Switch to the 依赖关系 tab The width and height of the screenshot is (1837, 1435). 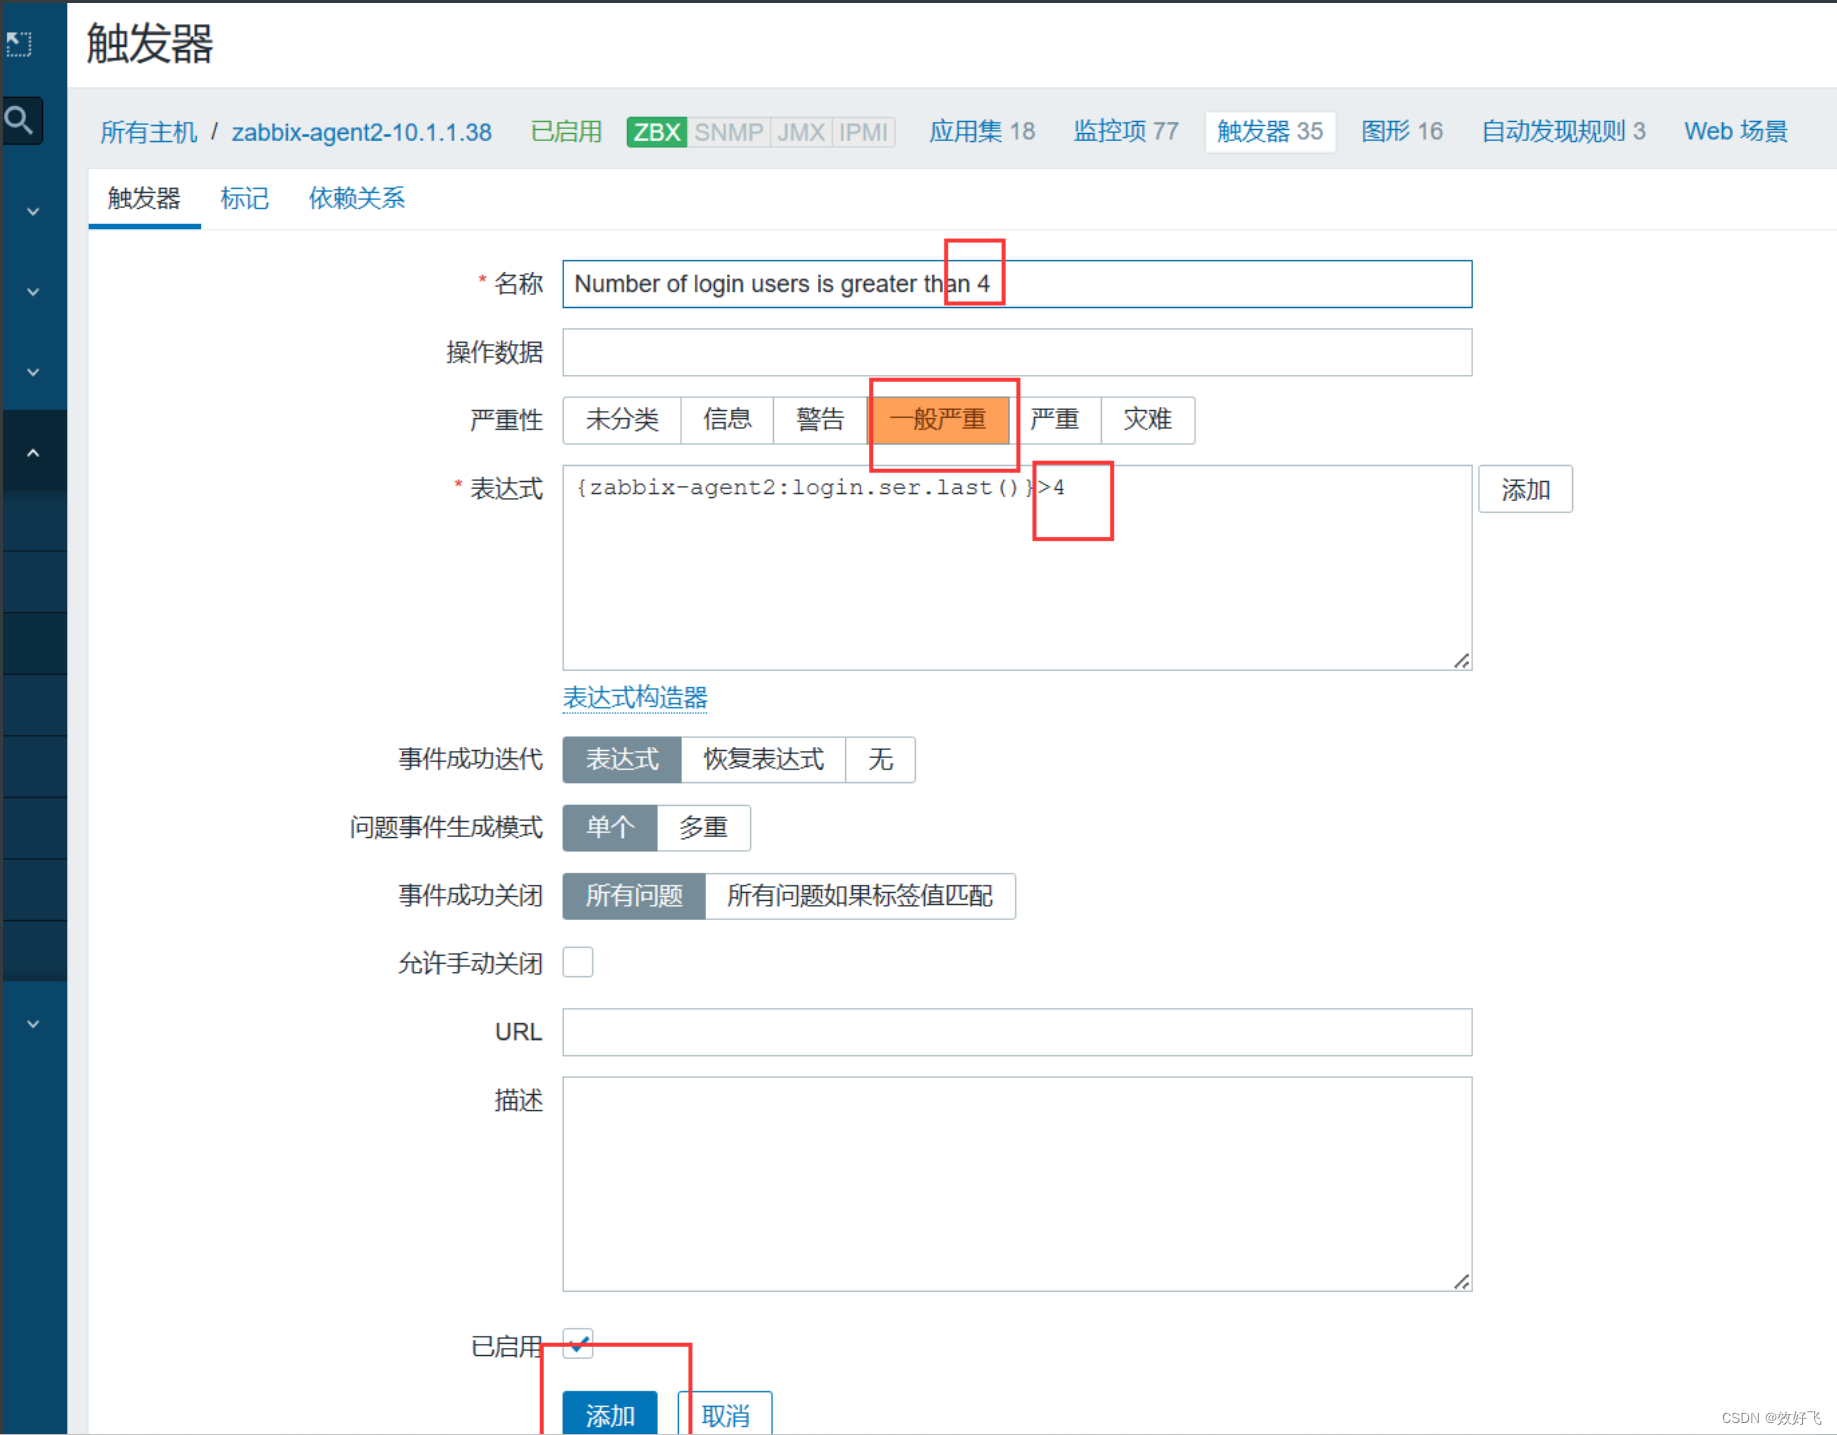(x=356, y=198)
